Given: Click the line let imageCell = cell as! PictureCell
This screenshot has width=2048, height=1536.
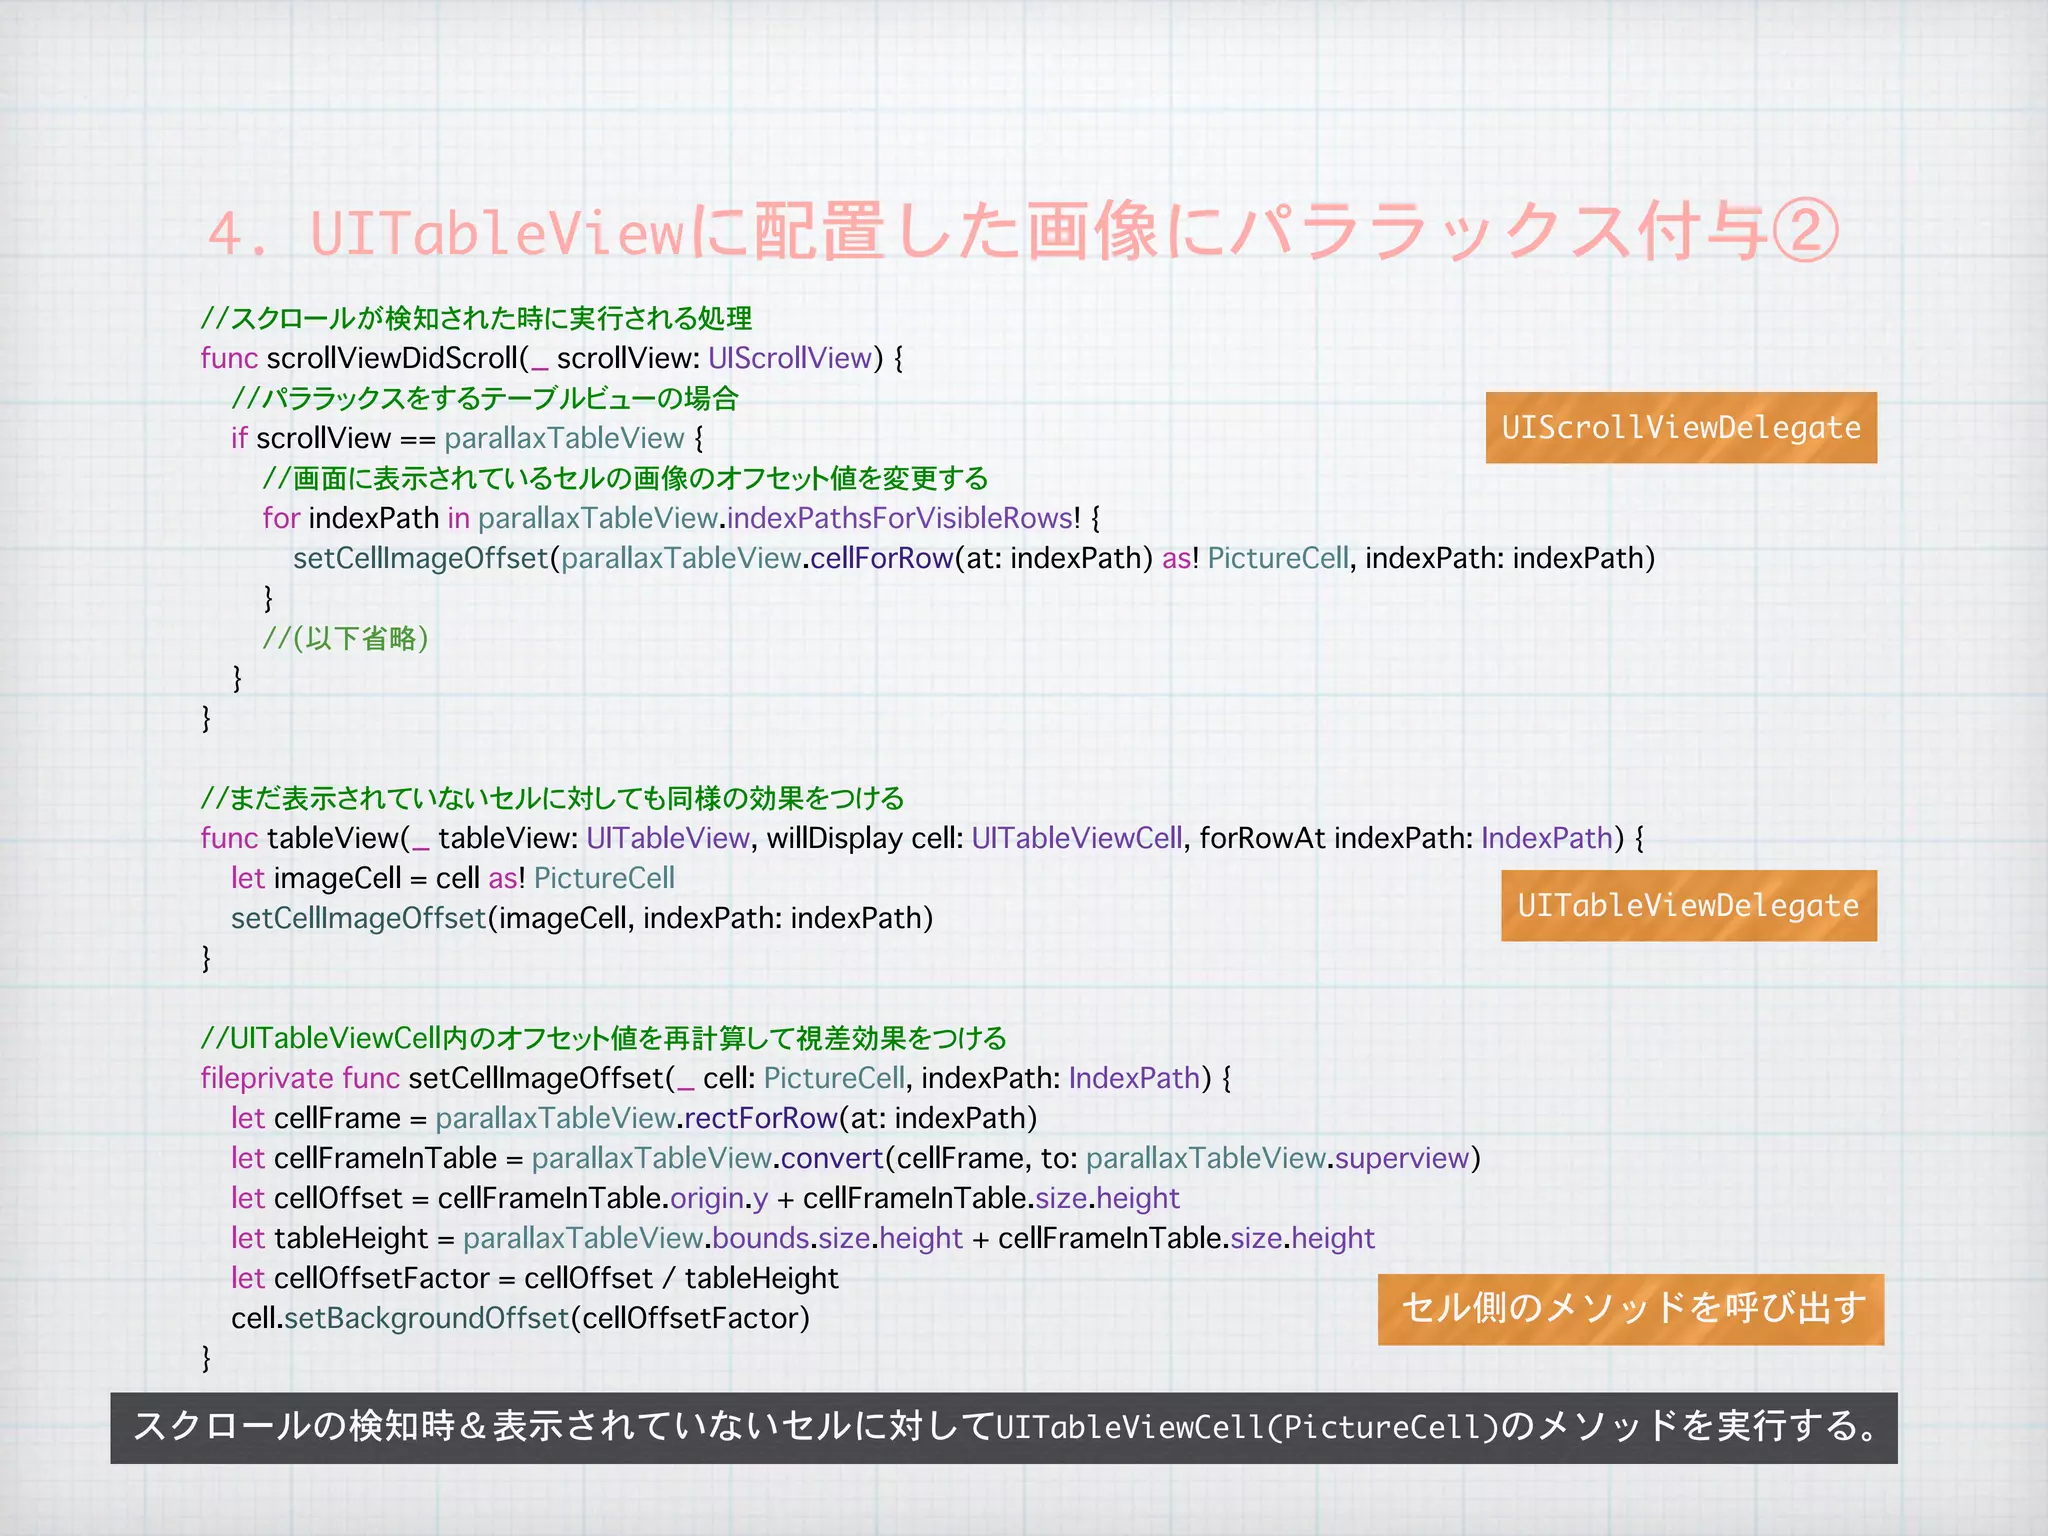Looking at the screenshot, I should tap(453, 878).
